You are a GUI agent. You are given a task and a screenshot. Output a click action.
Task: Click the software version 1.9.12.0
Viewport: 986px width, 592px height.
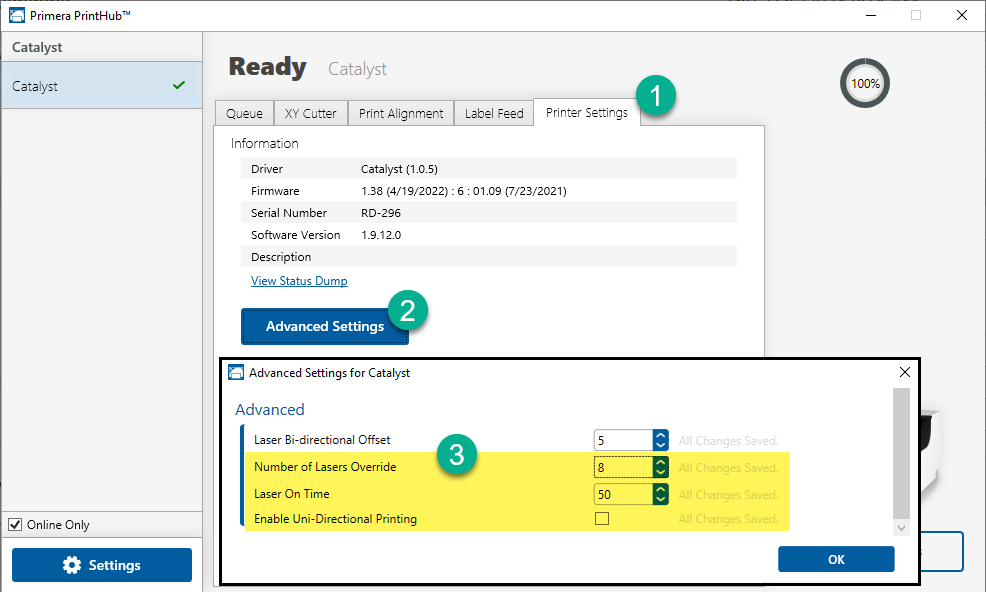381,235
